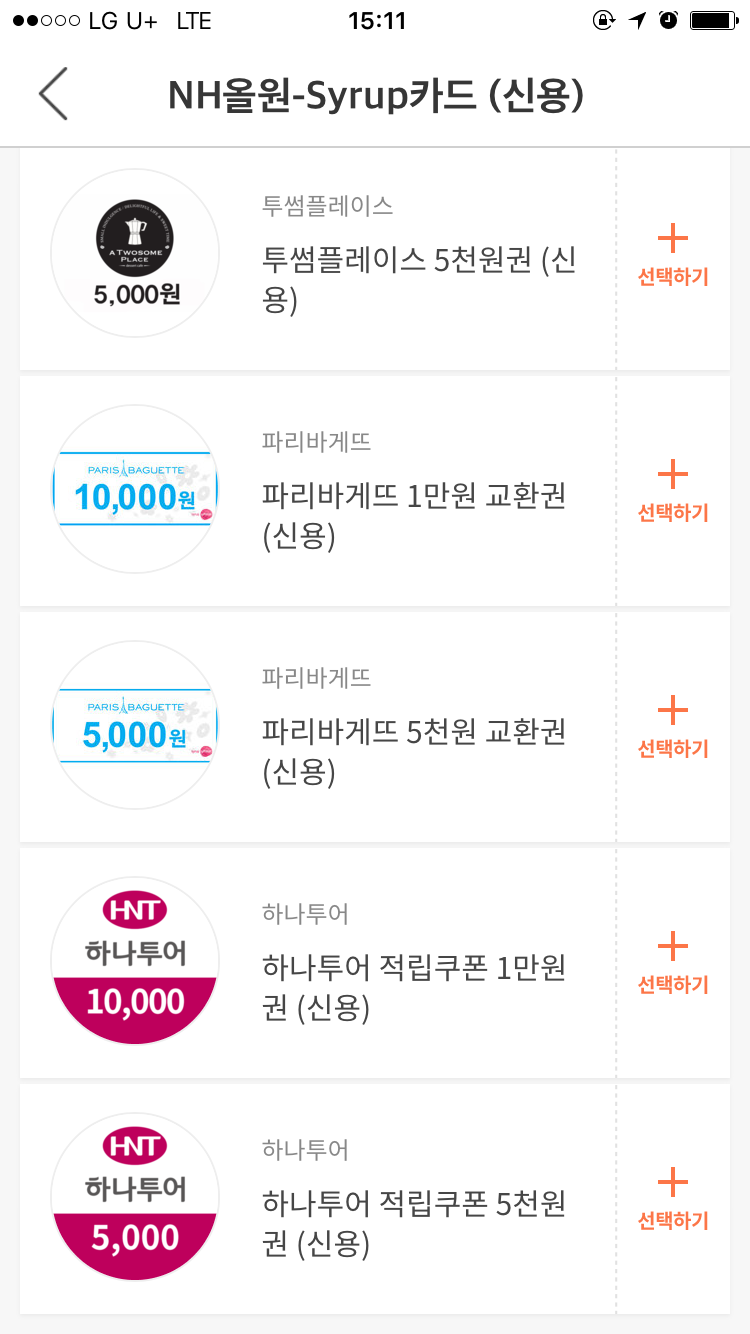The image size is (750, 1334).
Task: Add Paris Baguette 5천원 교환권 plus icon
Action: coord(673,711)
